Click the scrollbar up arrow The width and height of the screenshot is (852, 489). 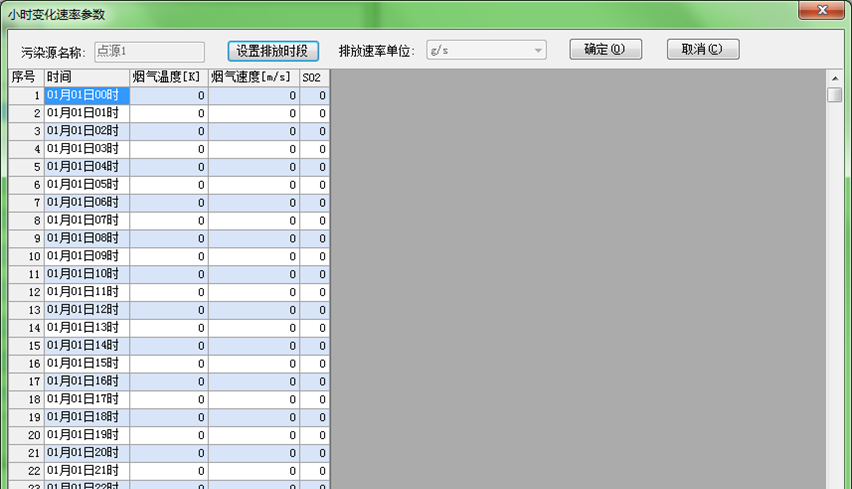coord(834,77)
